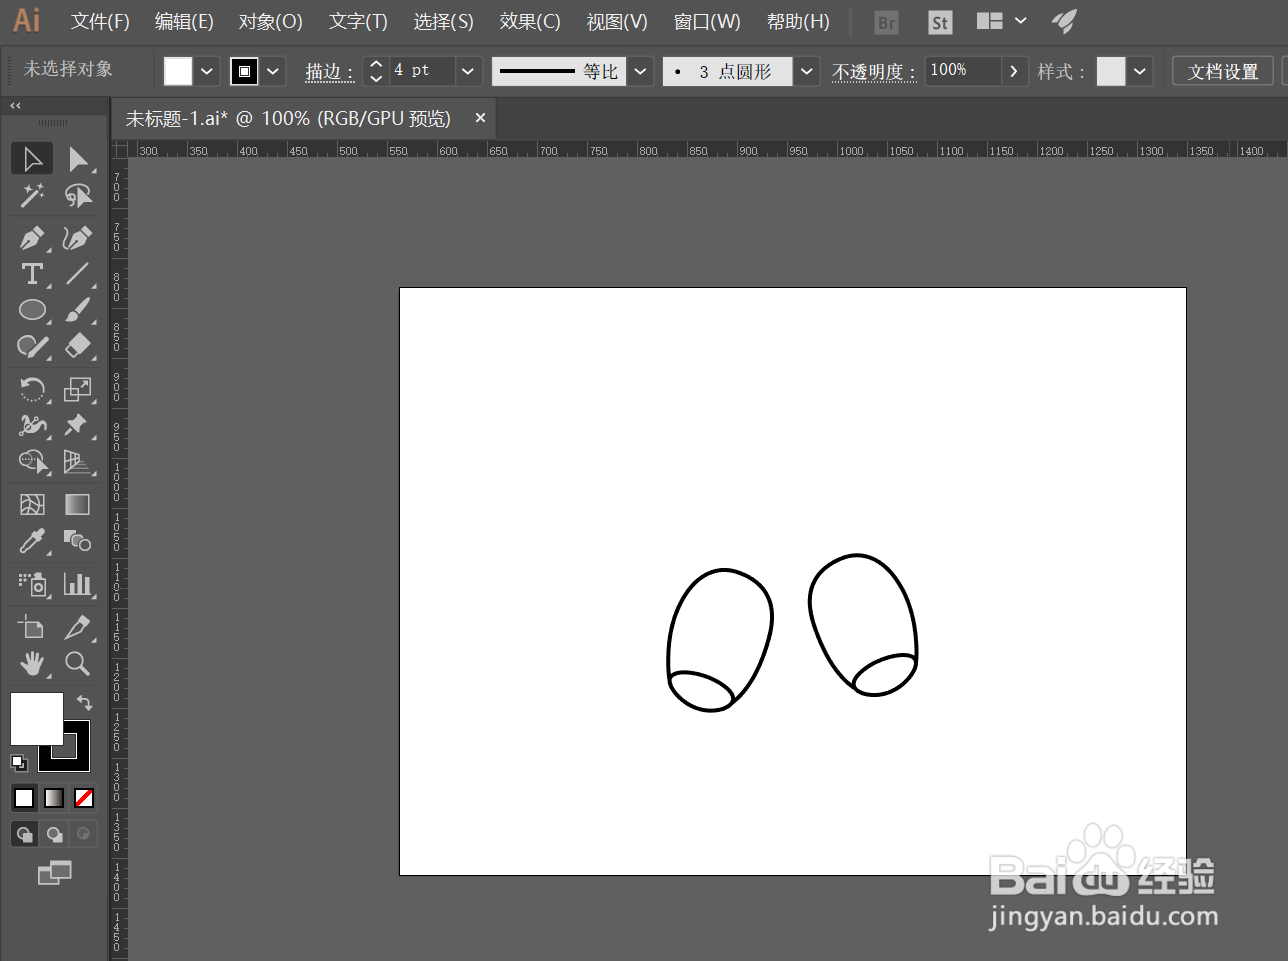Select the Shape Builder tool
The image size is (1288, 961).
pos(32,461)
